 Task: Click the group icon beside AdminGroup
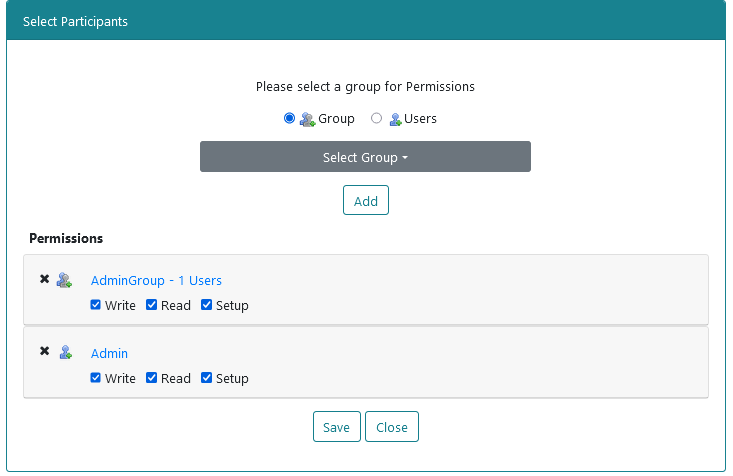click(64, 280)
